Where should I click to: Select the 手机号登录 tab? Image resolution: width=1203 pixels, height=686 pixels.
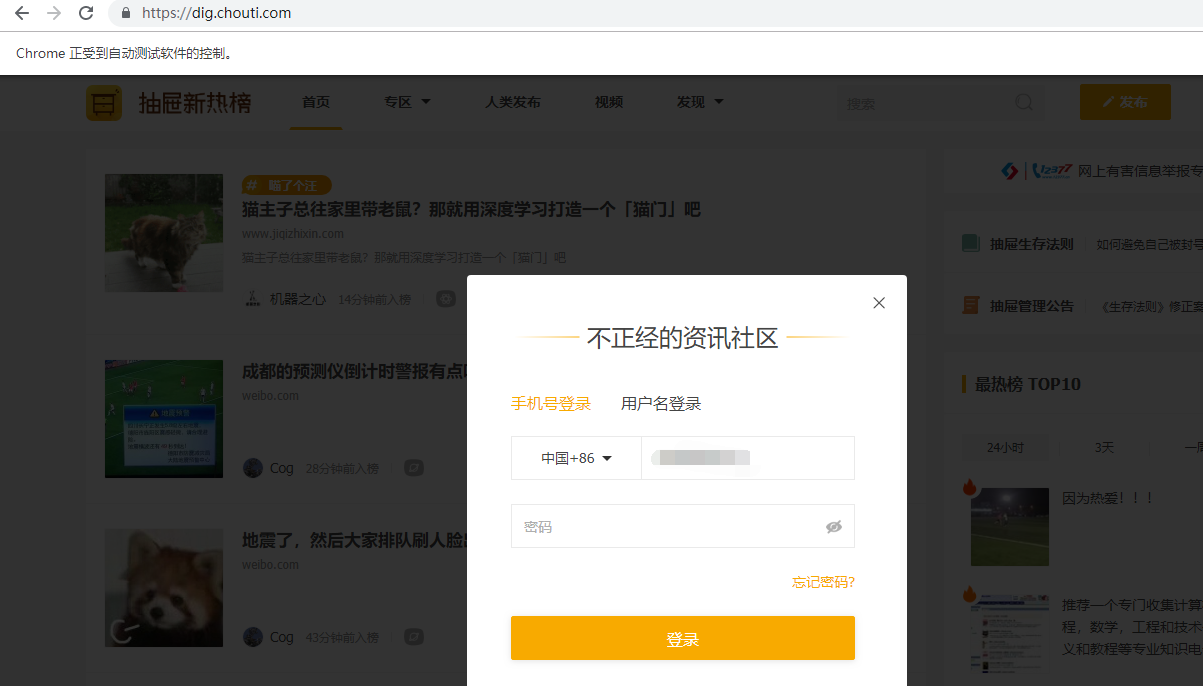551,404
